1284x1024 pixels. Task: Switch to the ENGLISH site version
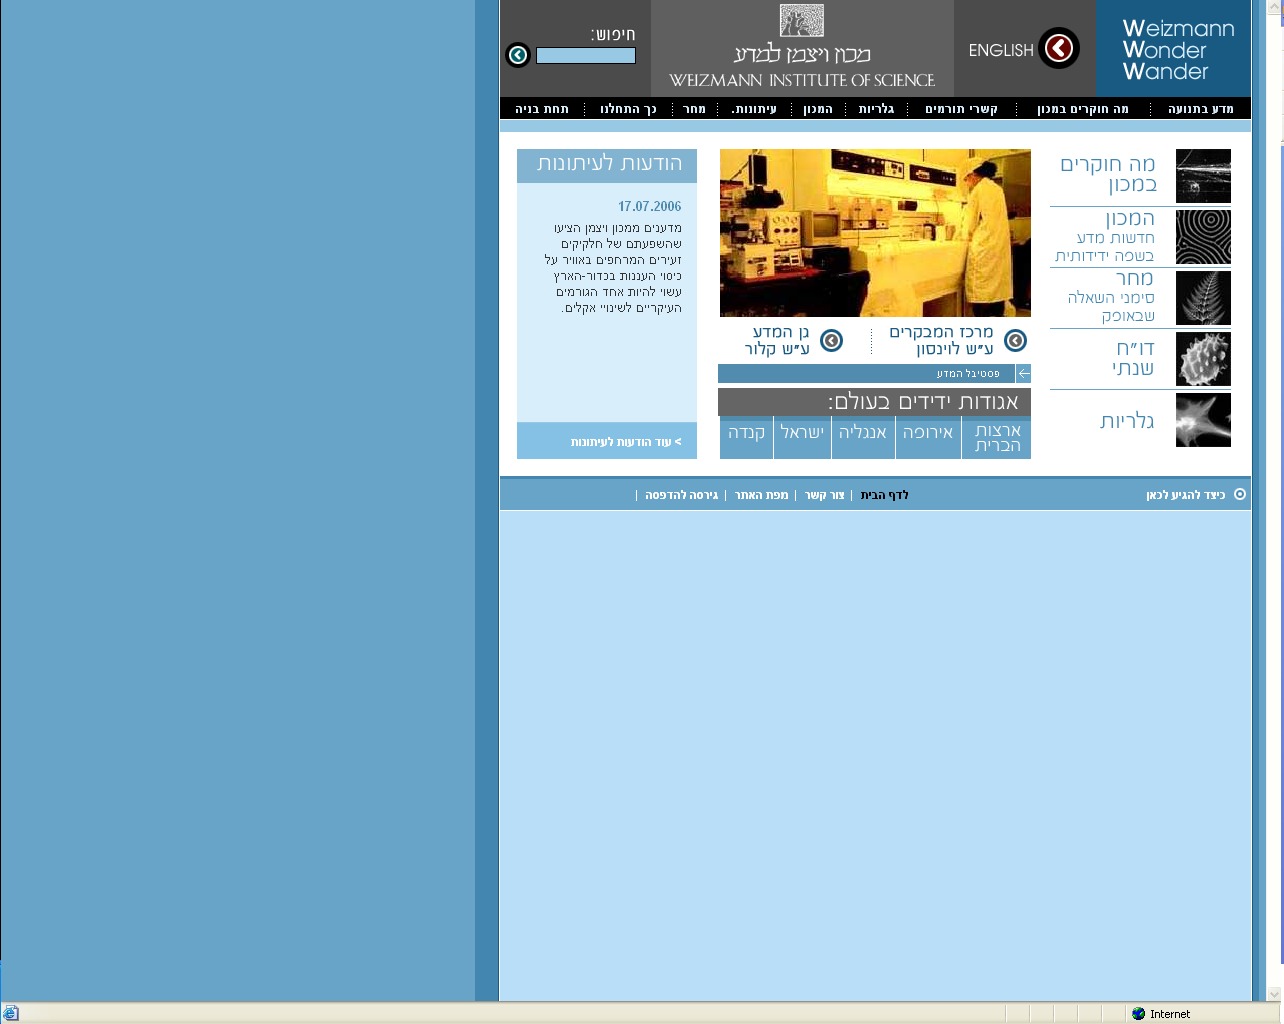(x=1000, y=50)
